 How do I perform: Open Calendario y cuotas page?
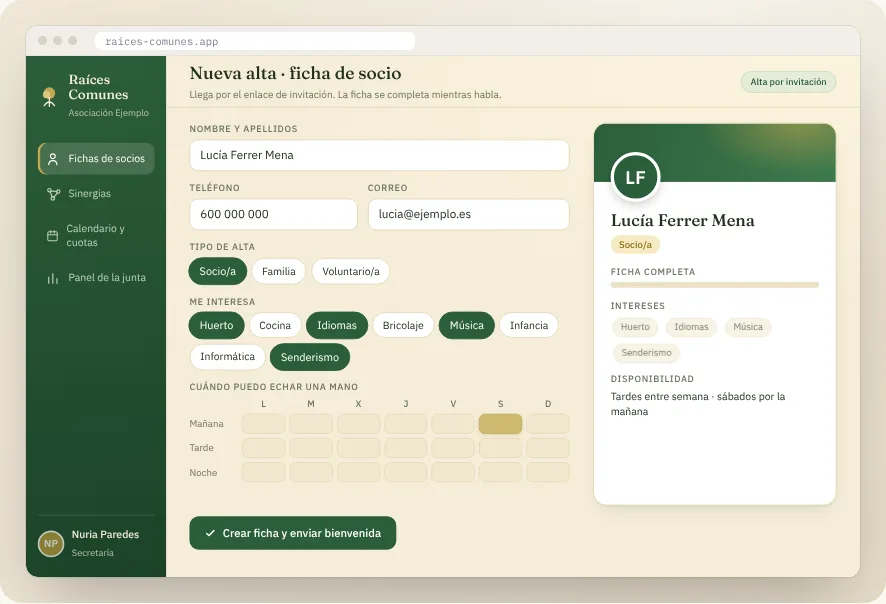coord(96,236)
